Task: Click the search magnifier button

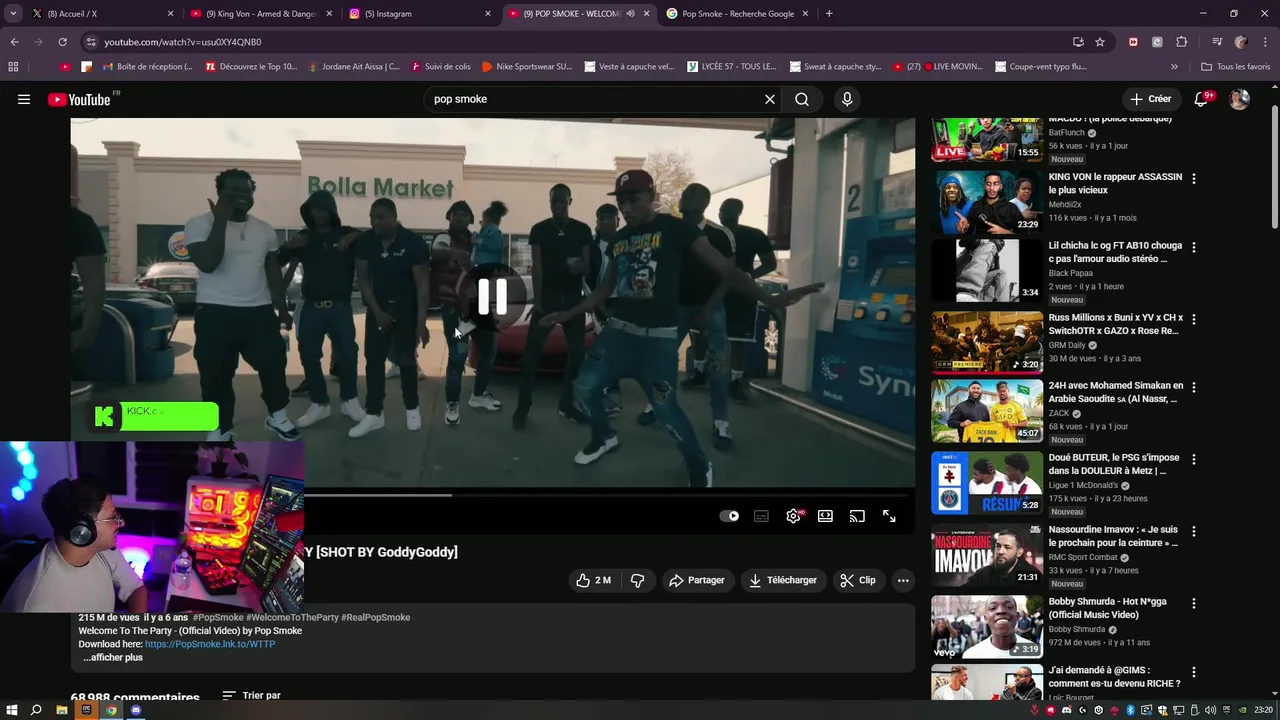Action: (802, 99)
